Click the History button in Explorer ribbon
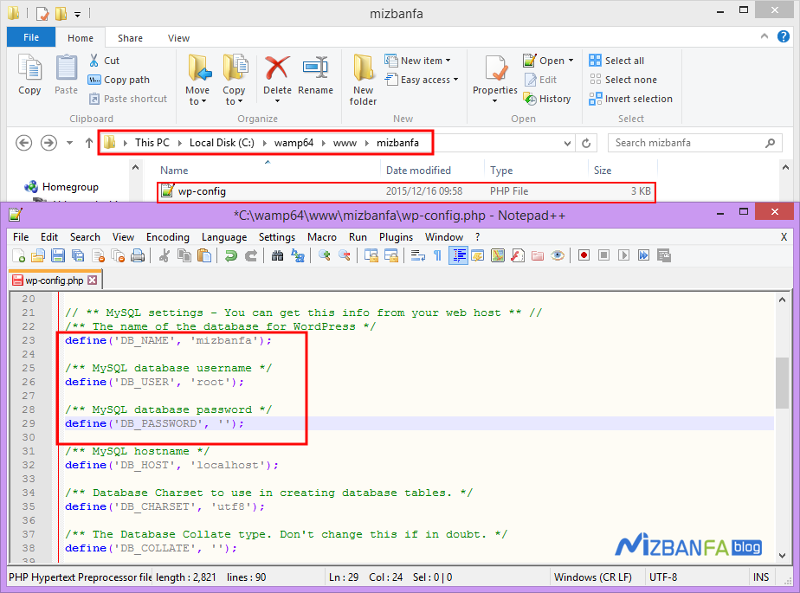Image resolution: width=800 pixels, height=593 pixels. click(547, 99)
